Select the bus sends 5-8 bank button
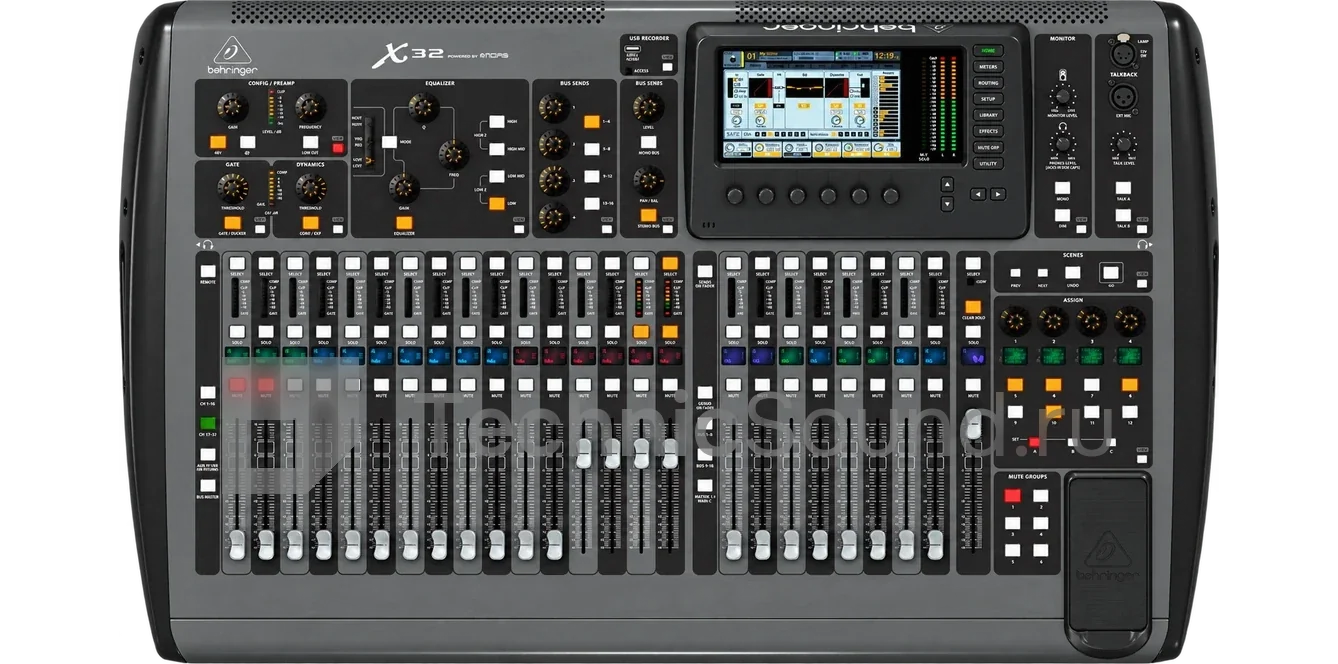Viewport: 1338px width, 664px height. click(x=591, y=149)
